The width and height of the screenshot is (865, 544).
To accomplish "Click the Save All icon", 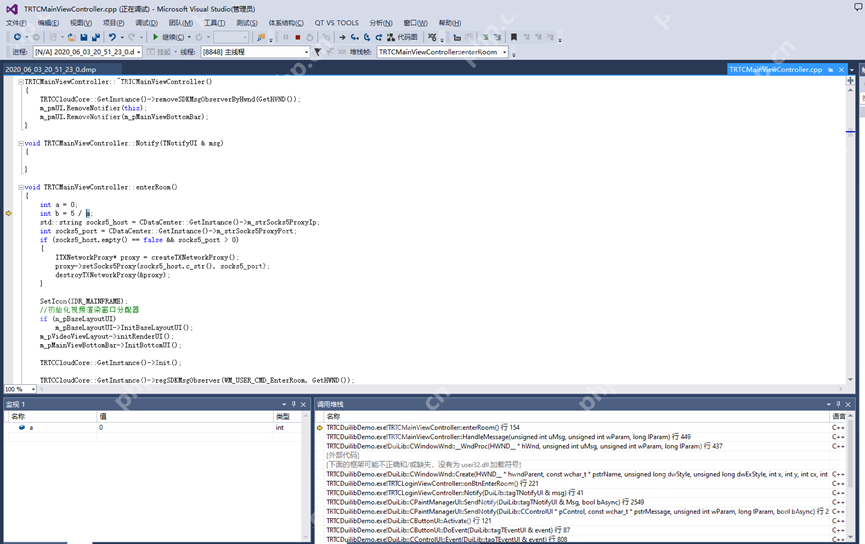I will point(96,37).
